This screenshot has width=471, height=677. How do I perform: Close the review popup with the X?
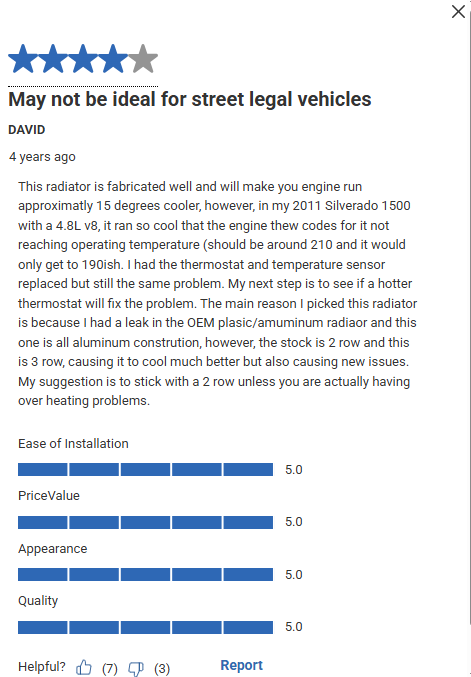458,11
